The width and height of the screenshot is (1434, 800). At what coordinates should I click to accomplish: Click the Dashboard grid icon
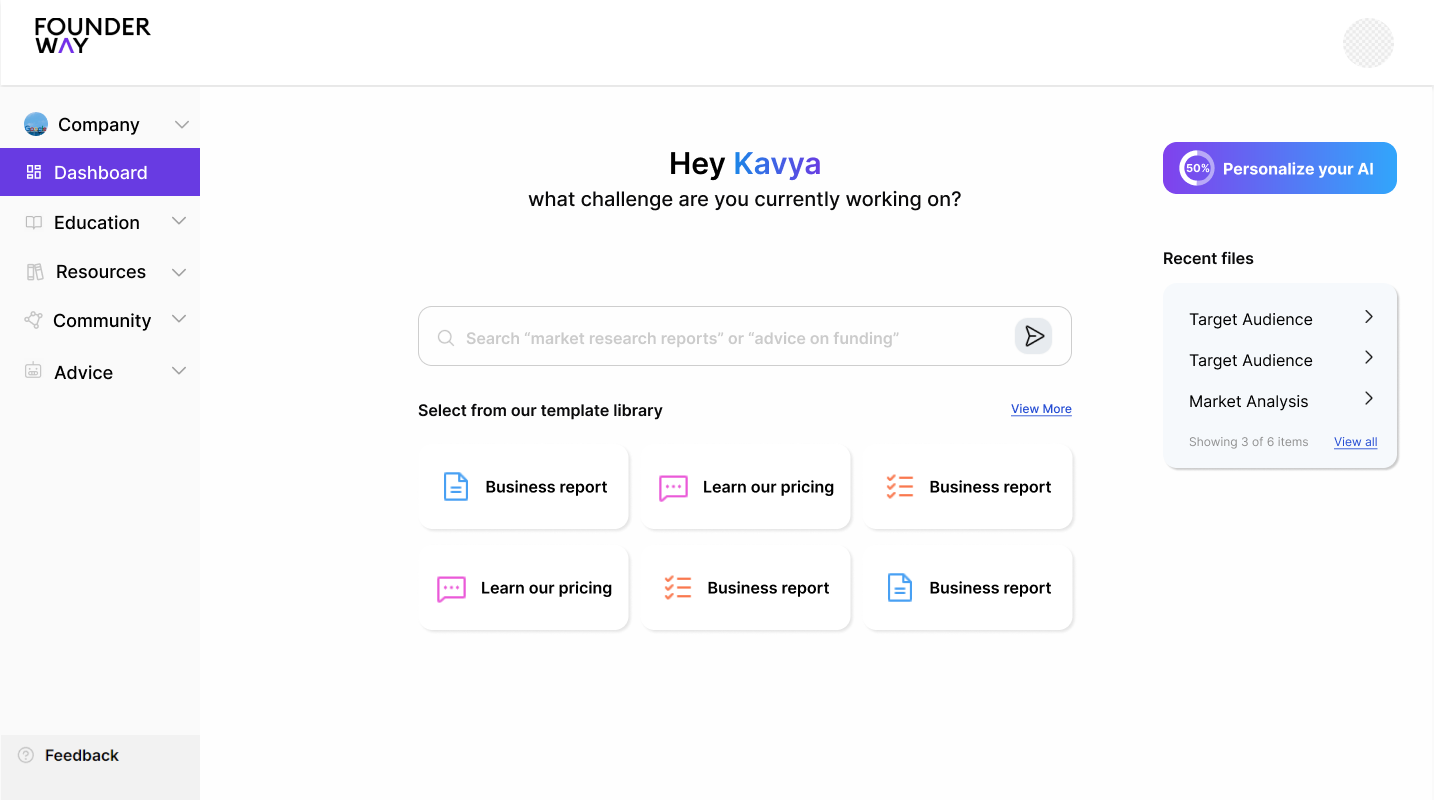(34, 172)
